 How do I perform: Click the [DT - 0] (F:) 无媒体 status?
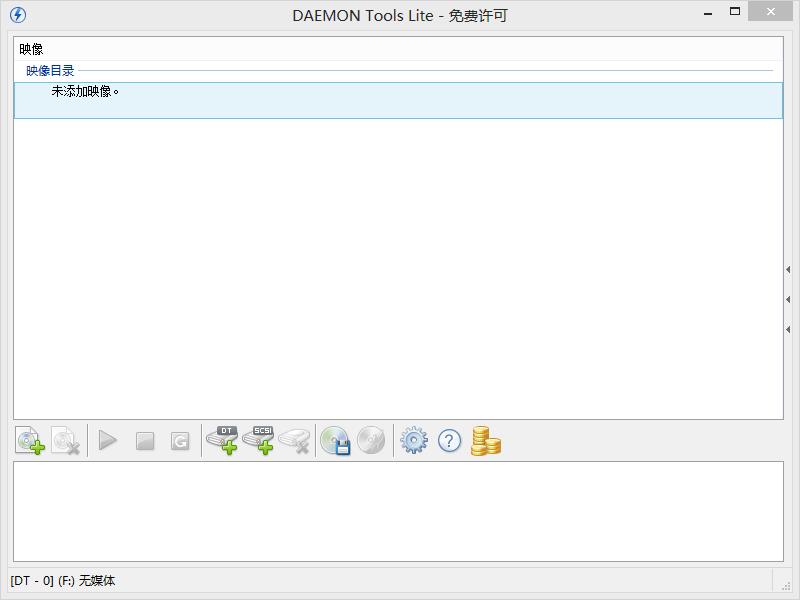point(63,581)
